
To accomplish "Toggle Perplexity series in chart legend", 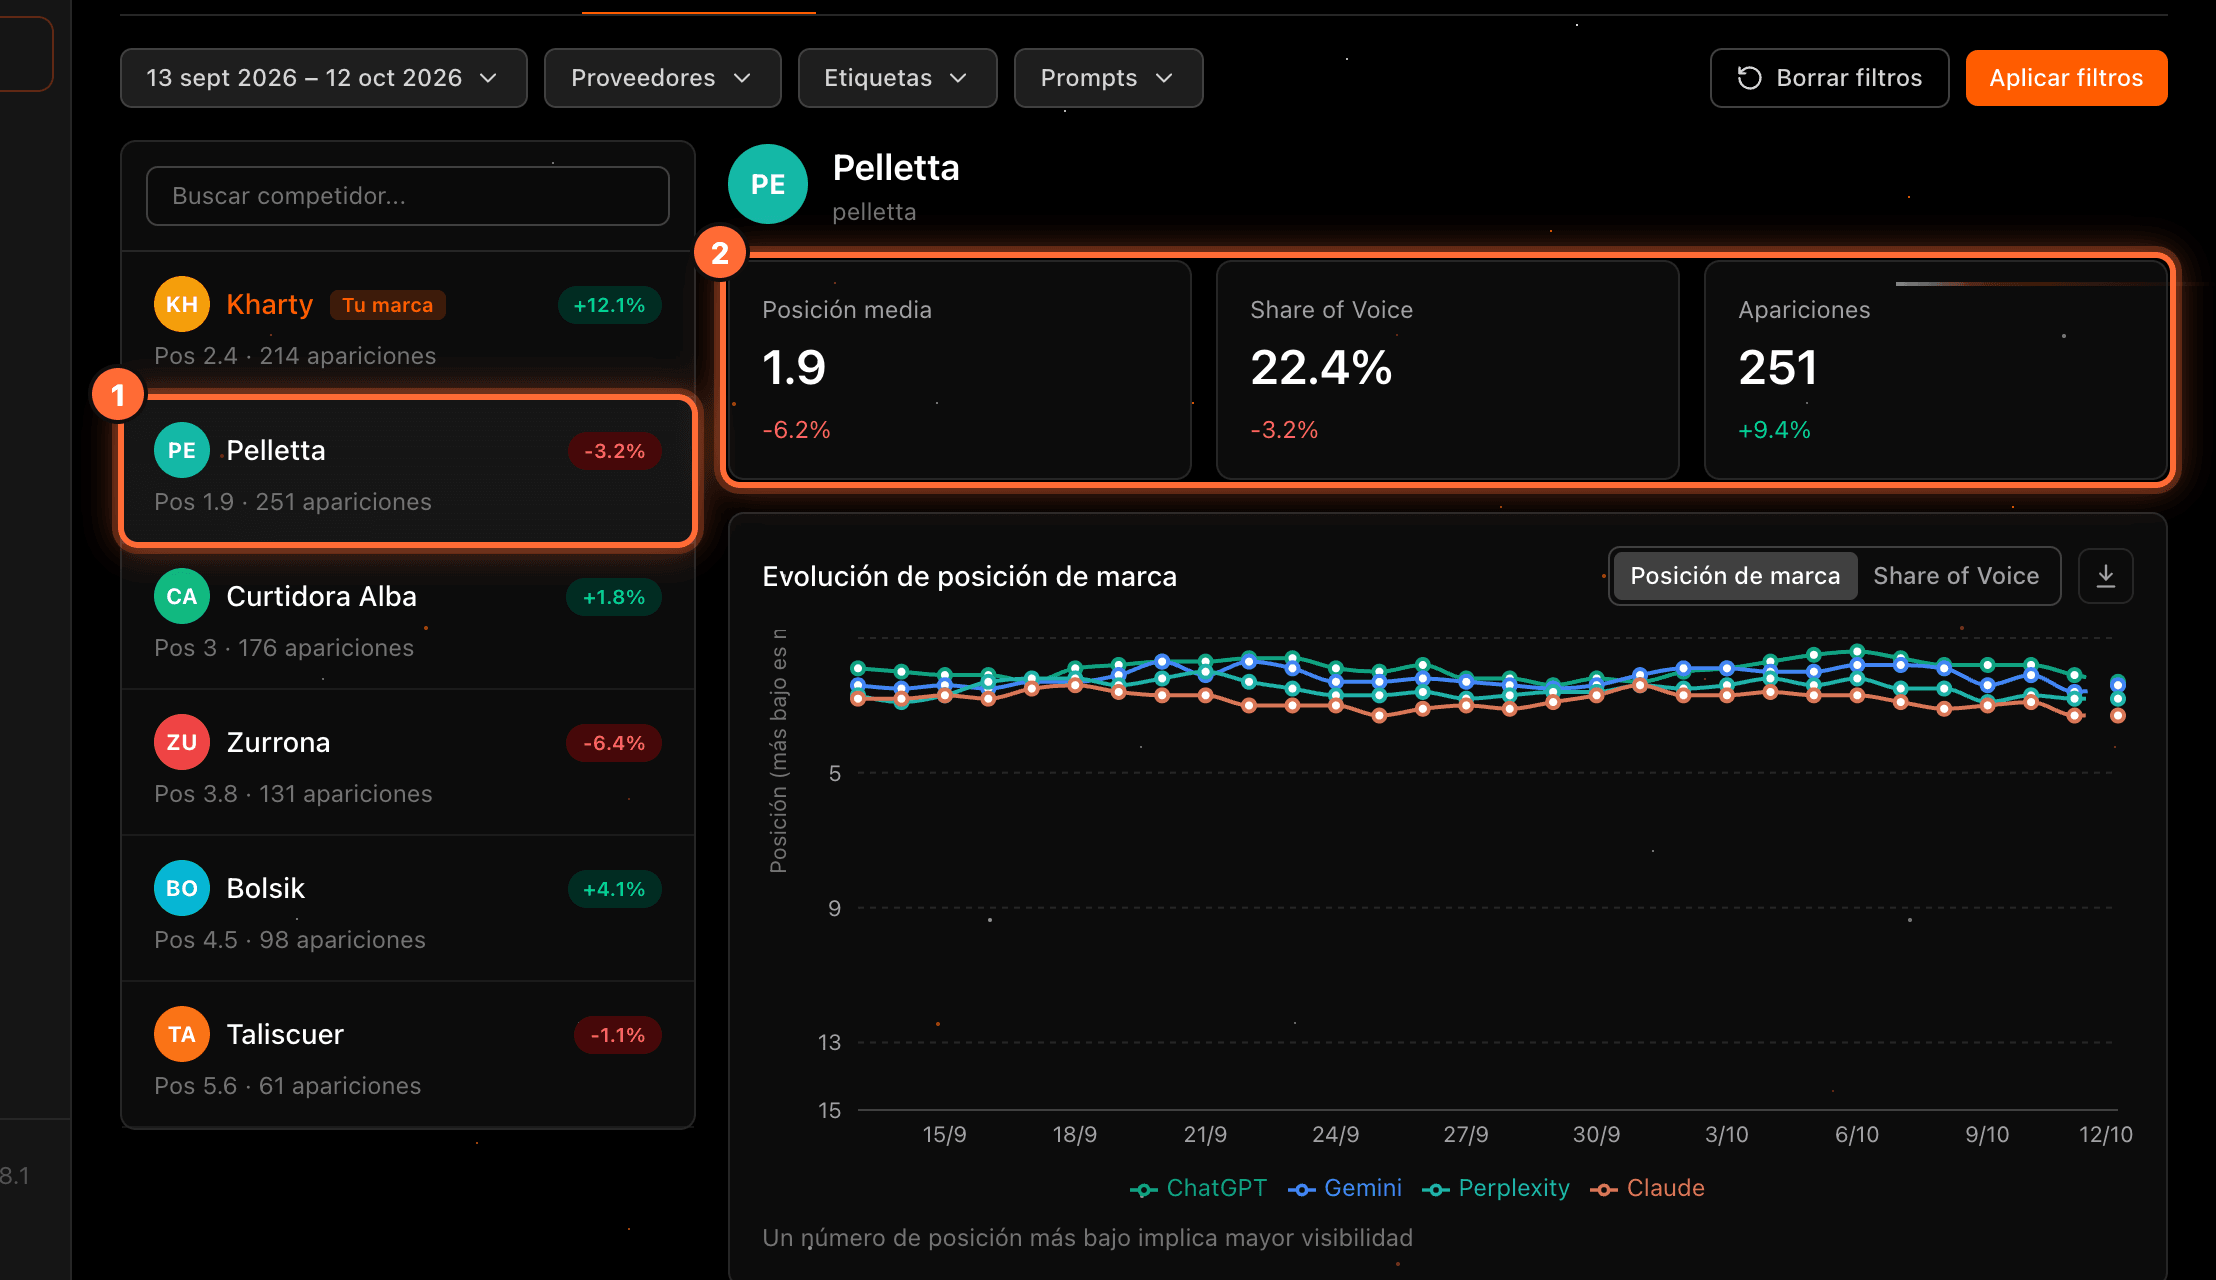I will [x=1495, y=1188].
